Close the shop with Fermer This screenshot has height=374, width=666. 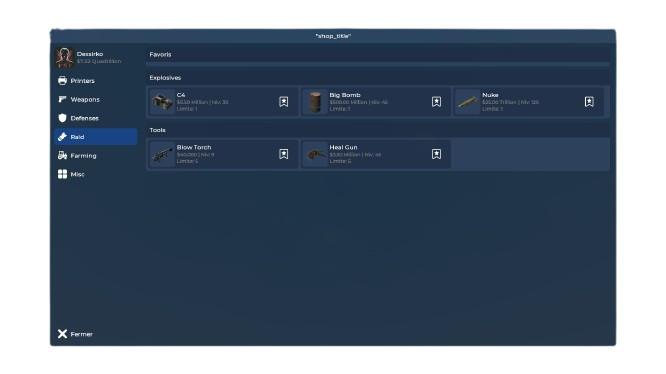[75, 334]
